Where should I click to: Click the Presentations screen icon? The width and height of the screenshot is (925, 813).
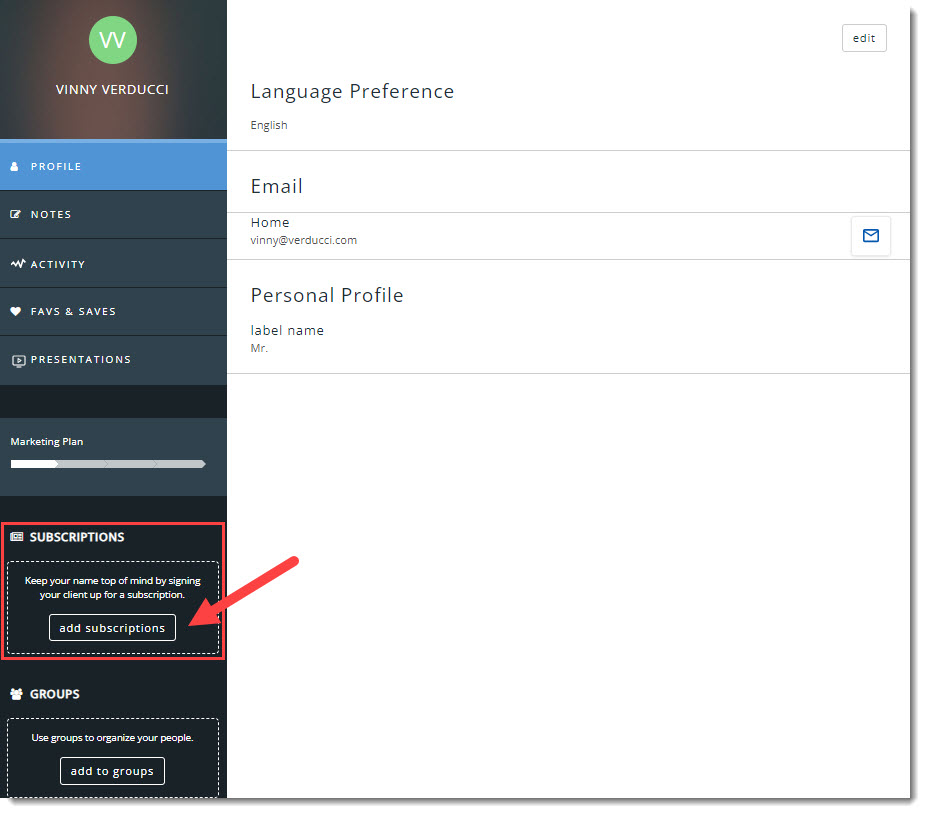17,360
